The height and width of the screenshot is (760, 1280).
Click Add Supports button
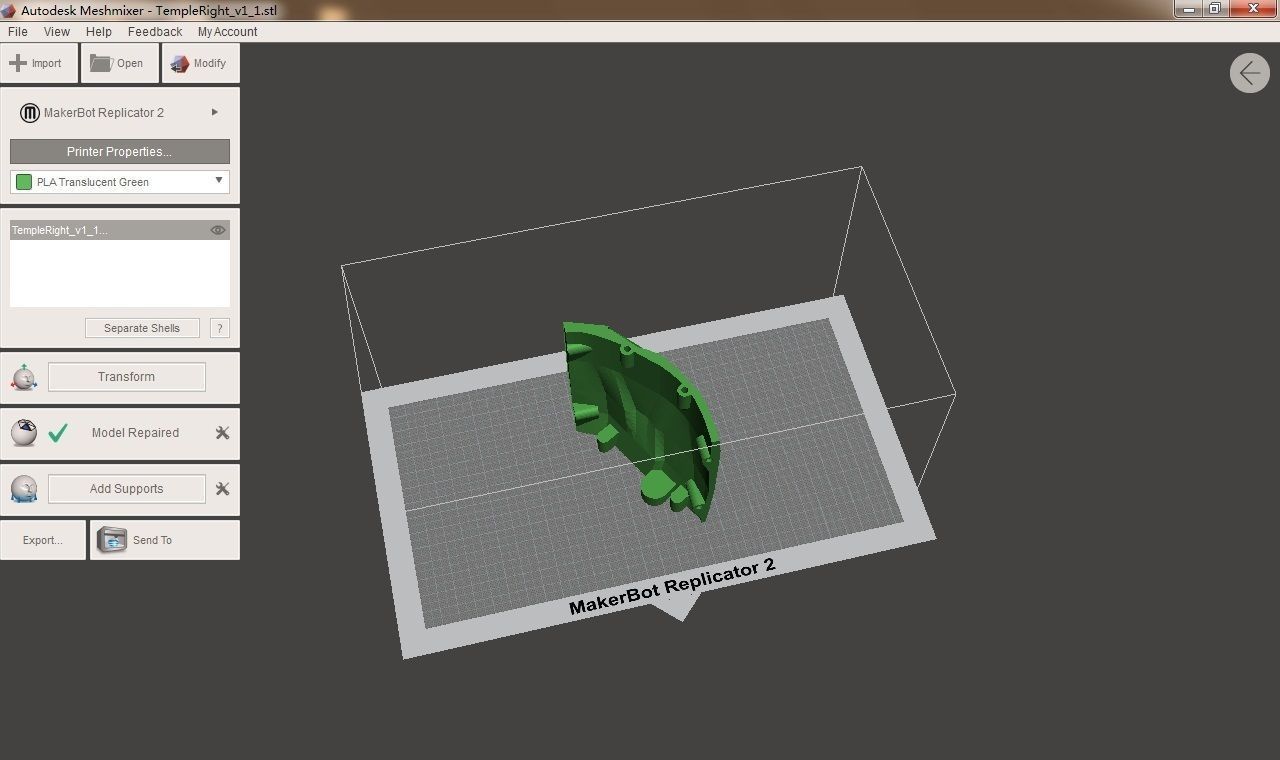(x=127, y=489)
